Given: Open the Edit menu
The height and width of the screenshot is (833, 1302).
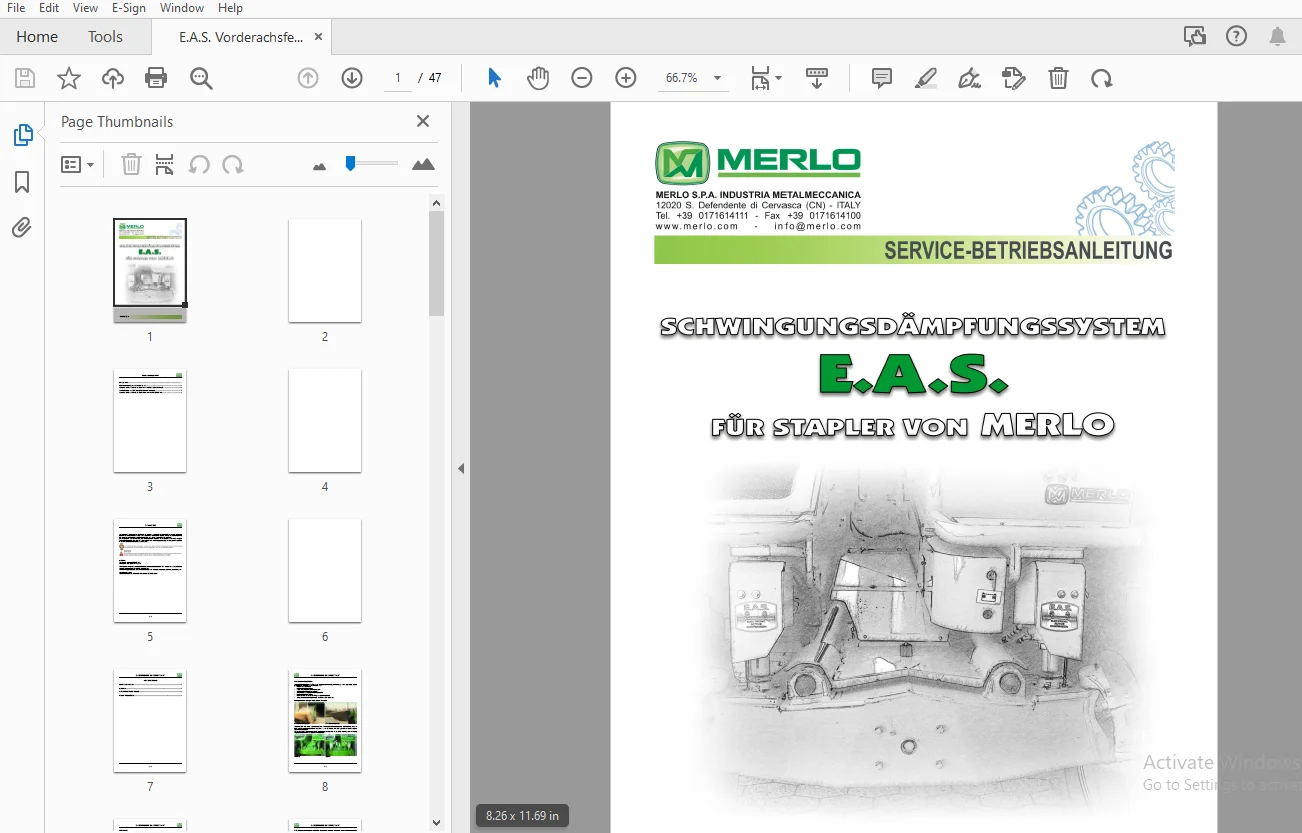Looking at the screenshot, I should [49, 8].
